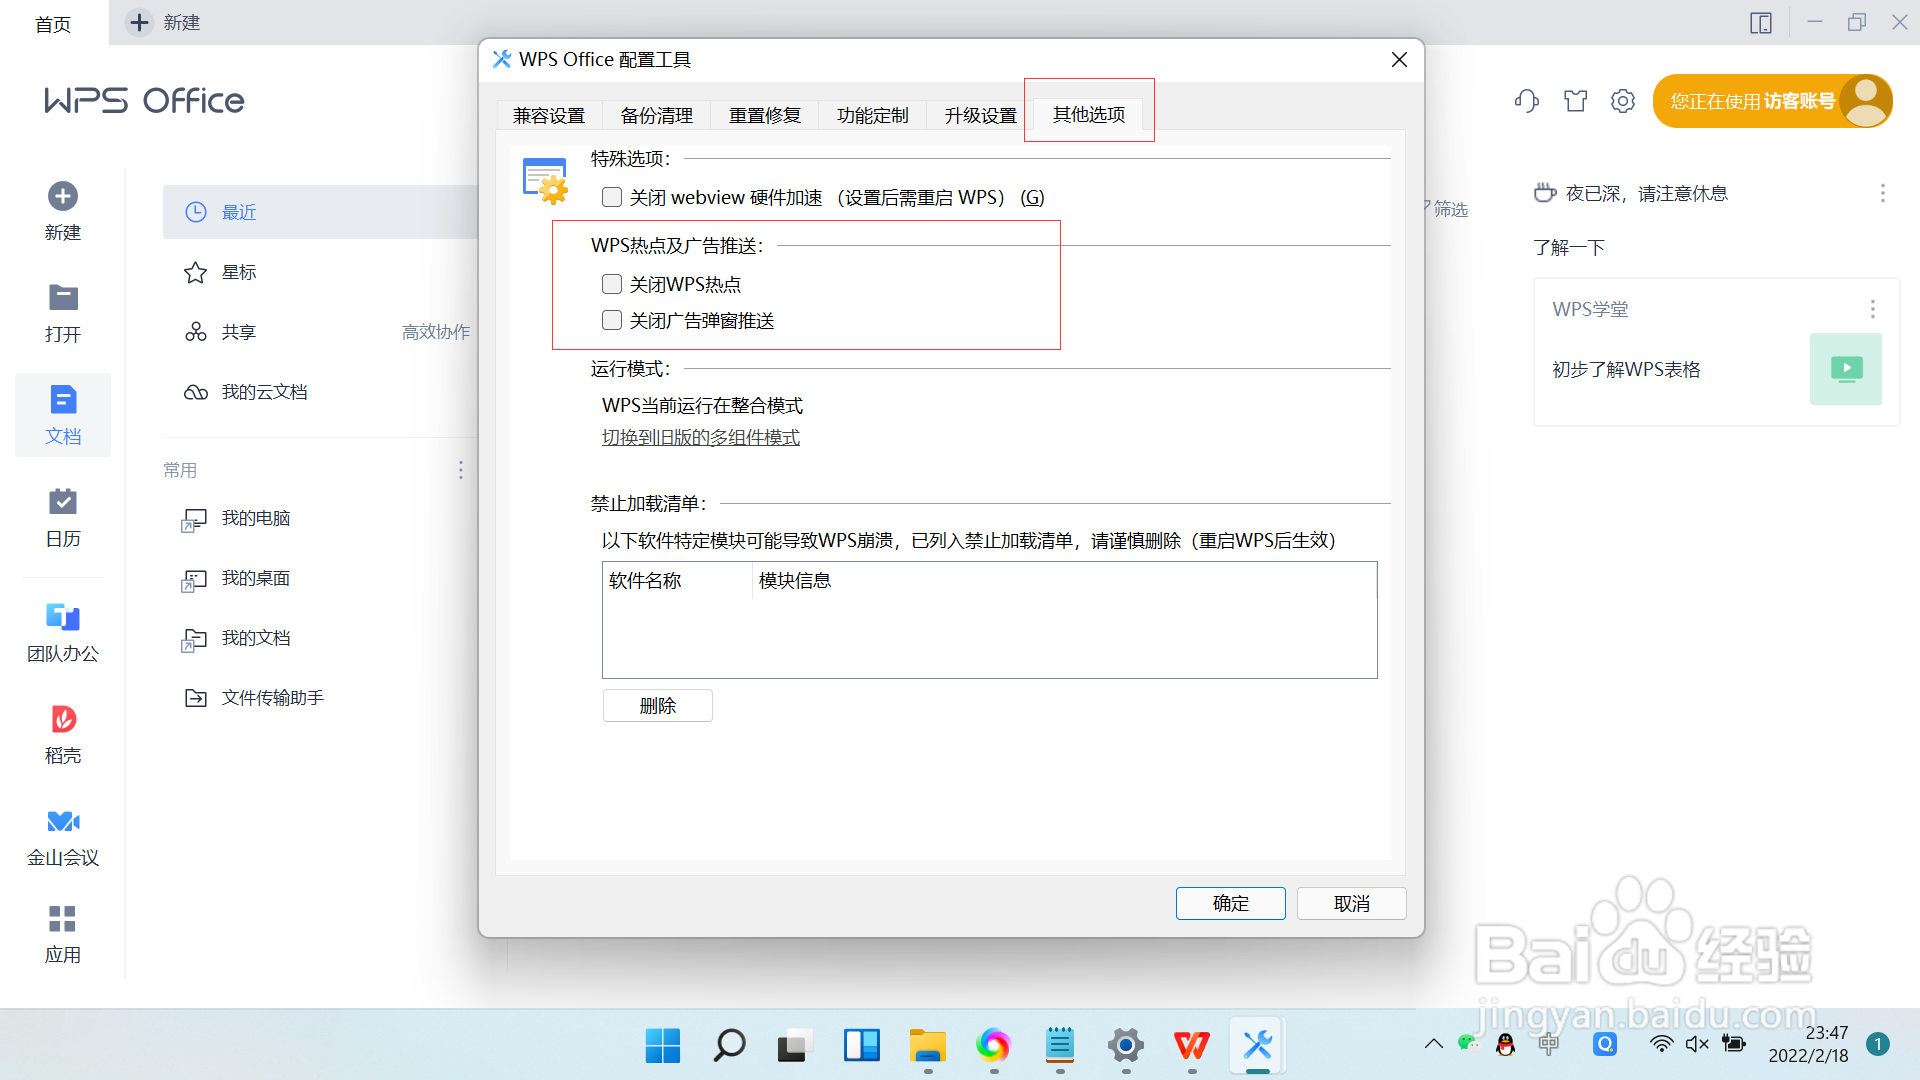Click the WPS config tool taskbar icon
1920x1080 pixels.
[1258, 1045]
